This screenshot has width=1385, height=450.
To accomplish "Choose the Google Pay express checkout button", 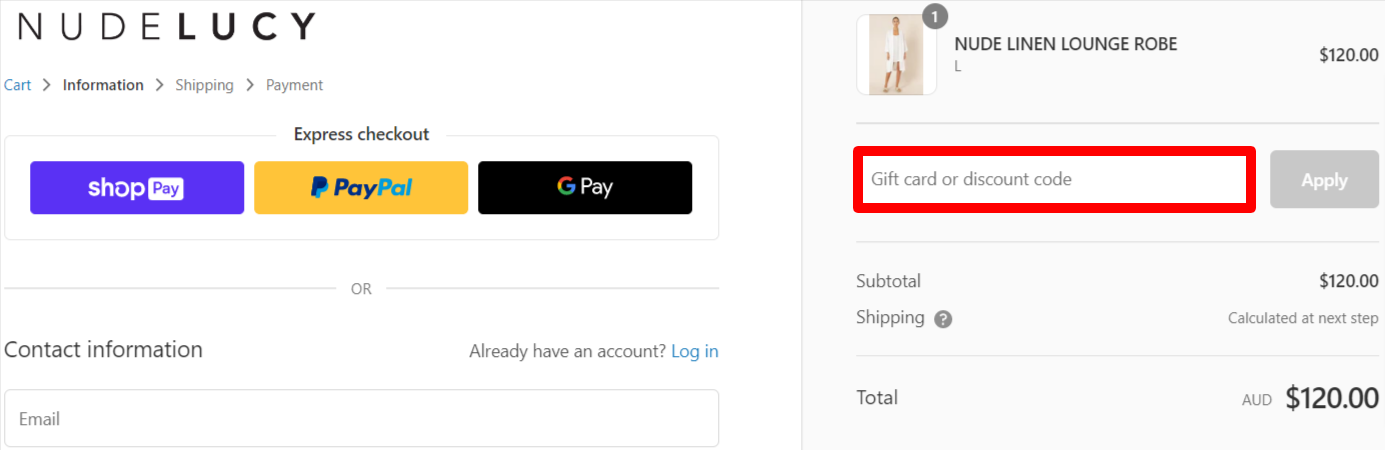I will point(585,188).
